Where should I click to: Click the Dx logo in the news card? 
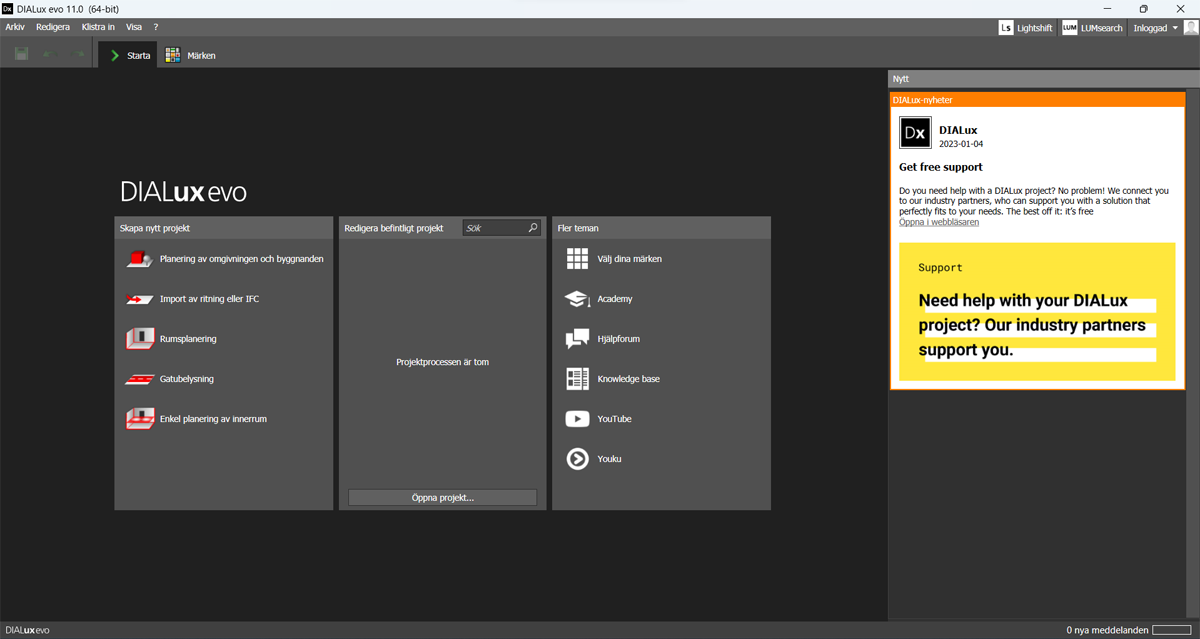tap(915, 133)
